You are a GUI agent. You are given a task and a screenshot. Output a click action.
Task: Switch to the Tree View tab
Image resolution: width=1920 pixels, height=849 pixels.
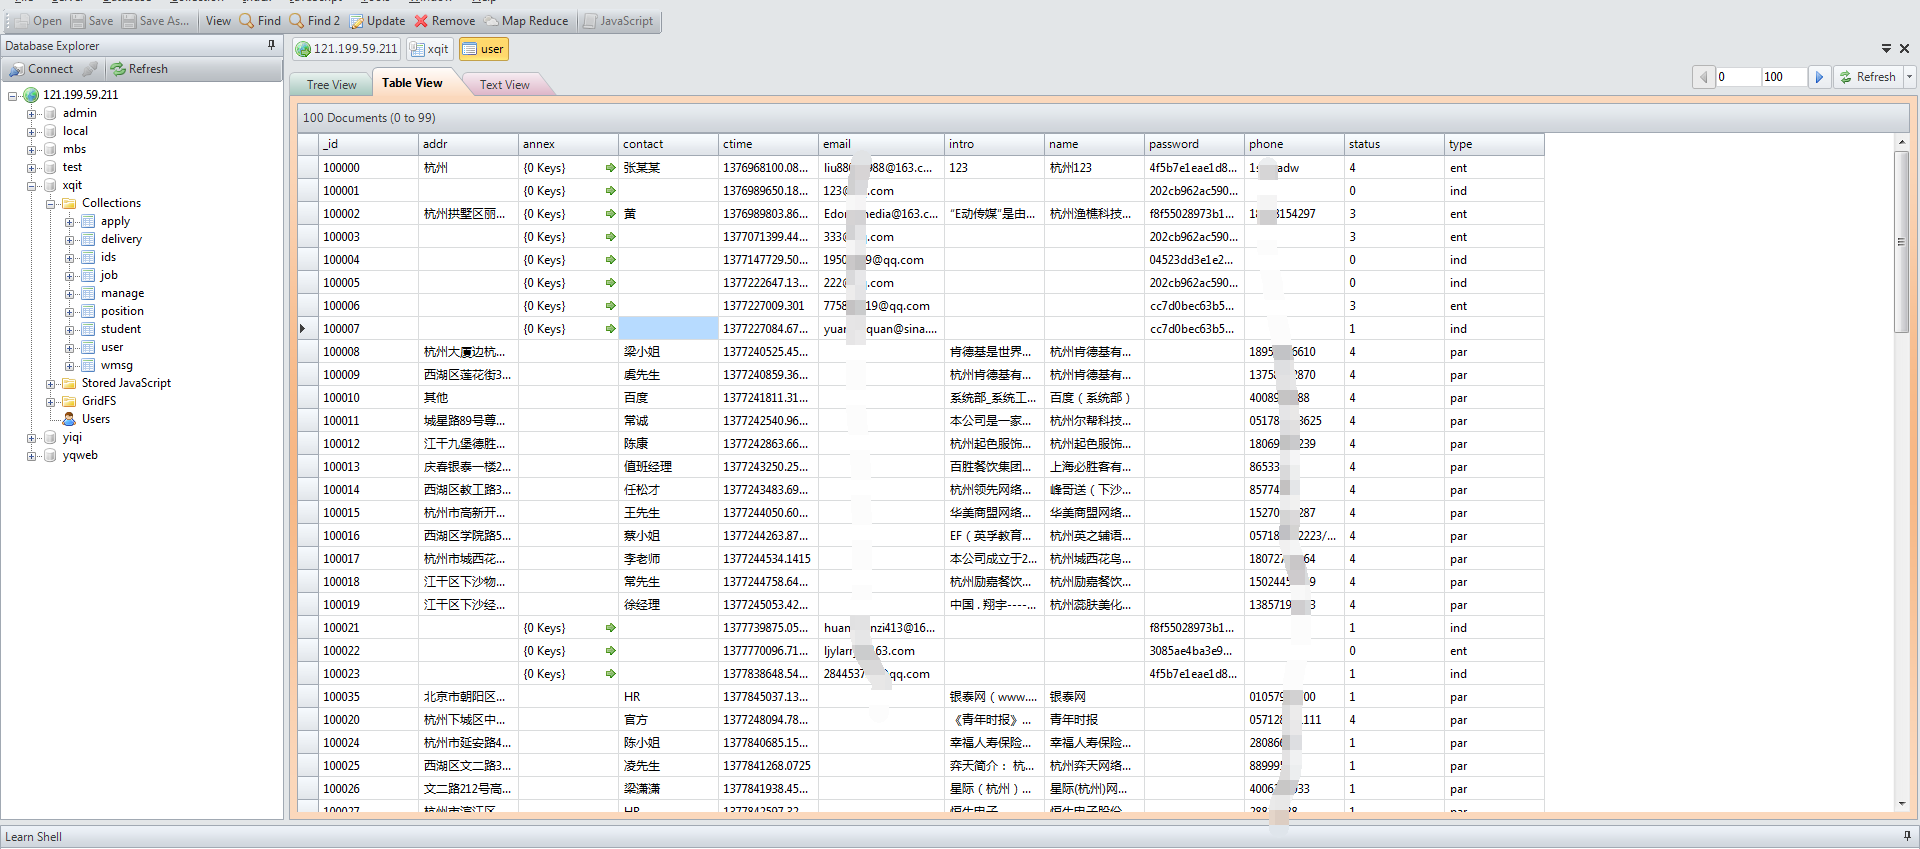coord(331,85)
